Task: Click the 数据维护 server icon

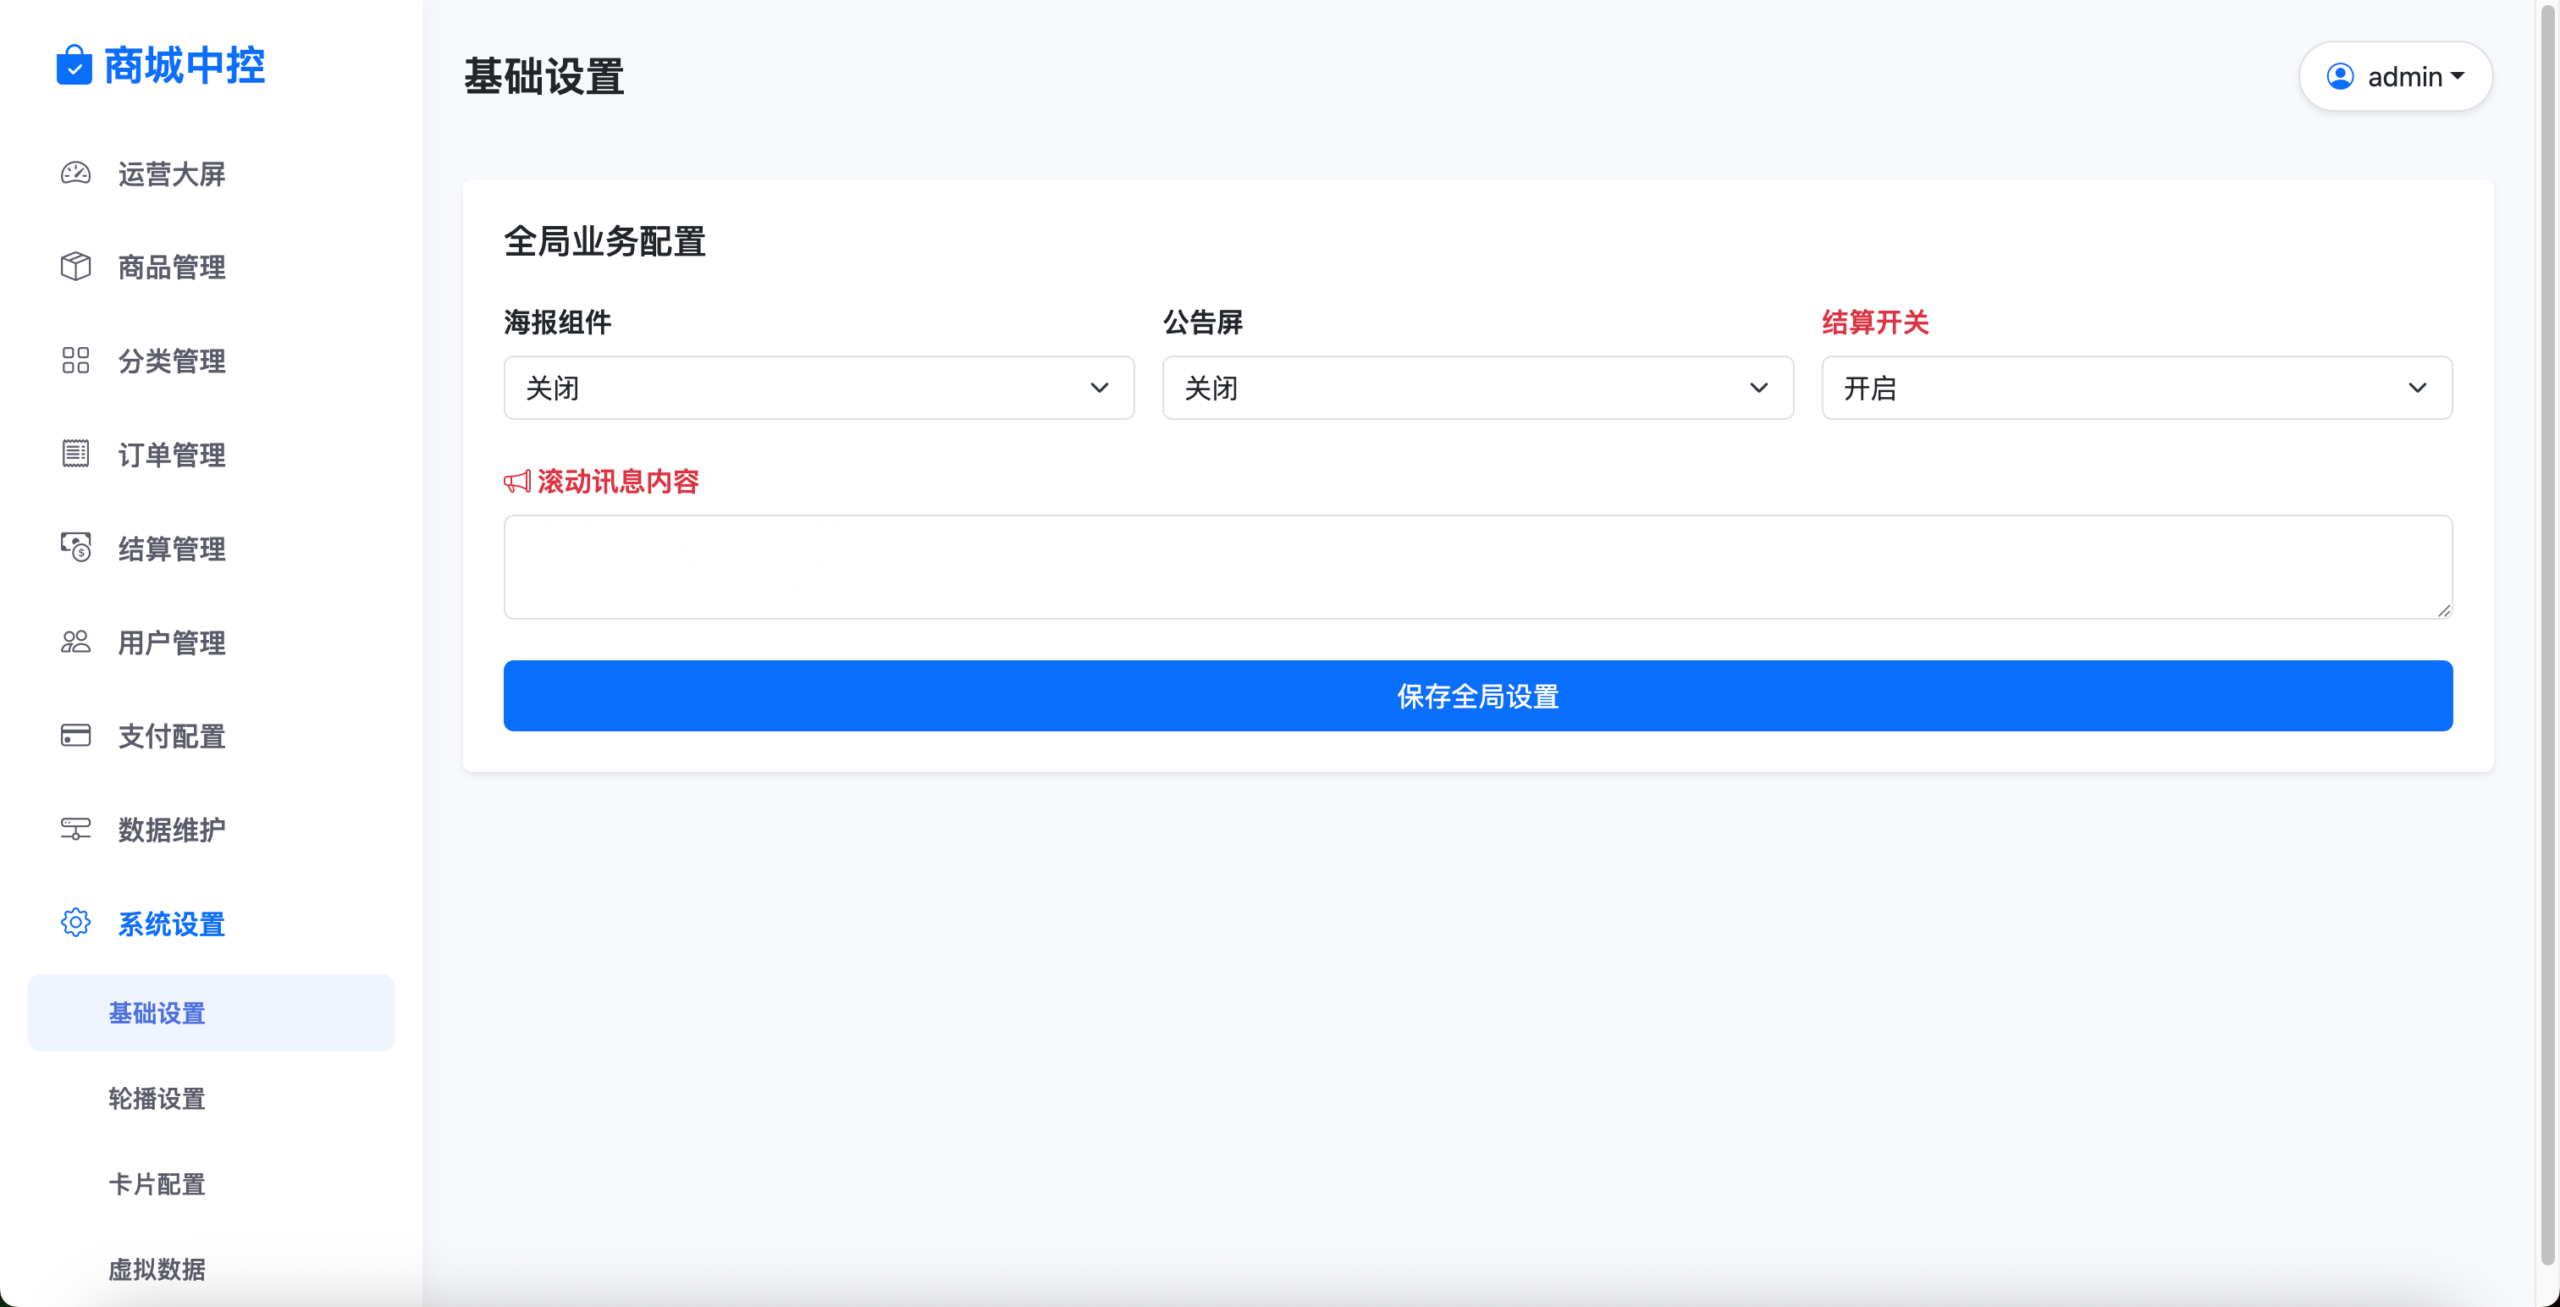Action: (x=75, y=829)
